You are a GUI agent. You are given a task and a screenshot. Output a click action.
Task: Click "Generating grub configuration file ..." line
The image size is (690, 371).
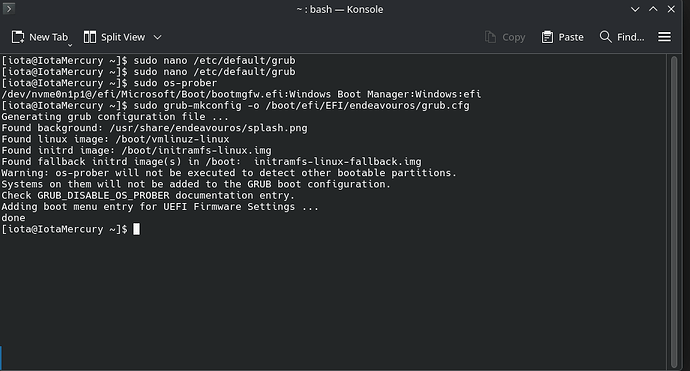(x=115, y=117)
